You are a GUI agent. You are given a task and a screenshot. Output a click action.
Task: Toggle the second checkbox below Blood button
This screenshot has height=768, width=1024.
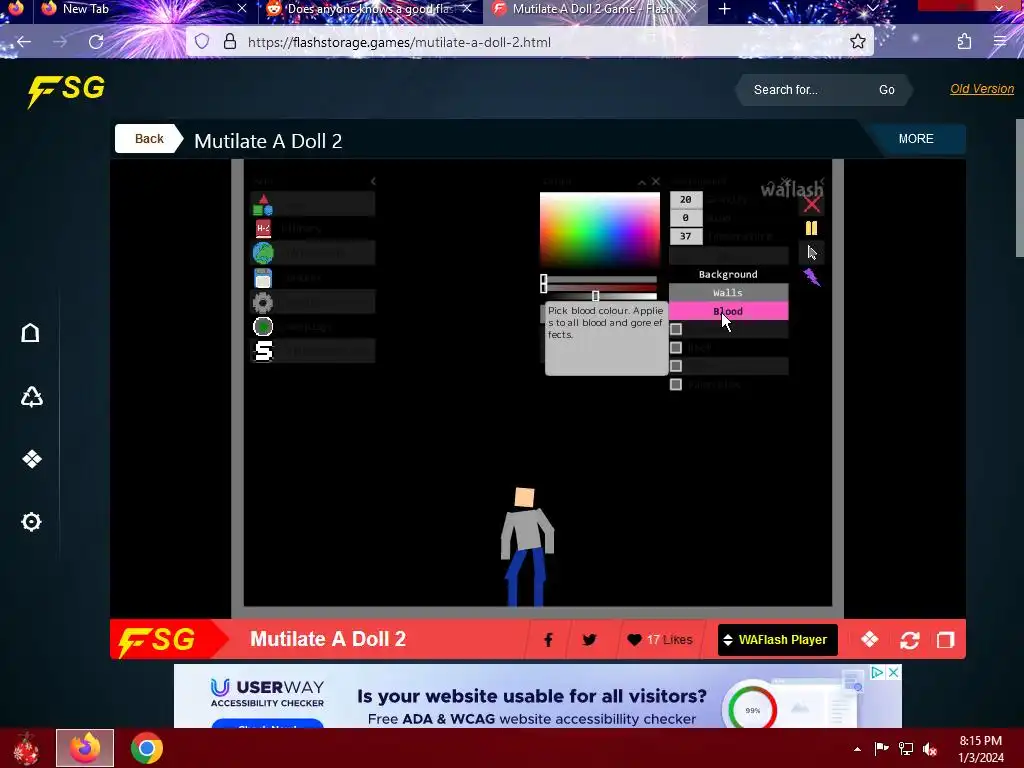[676, 347]
